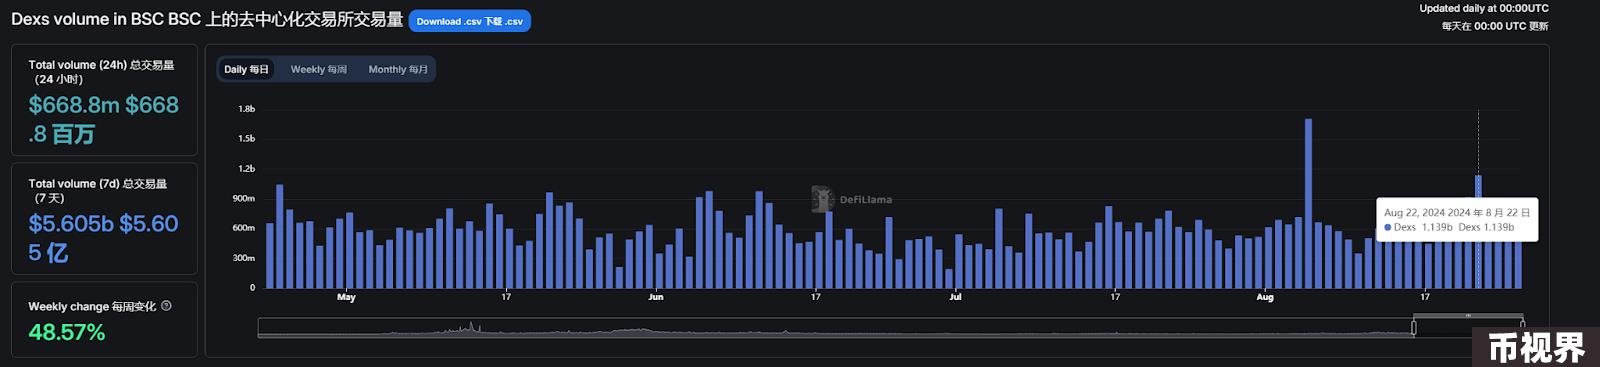
Task: Click the 1.8b y-axis label
Action: click(246, 108)
